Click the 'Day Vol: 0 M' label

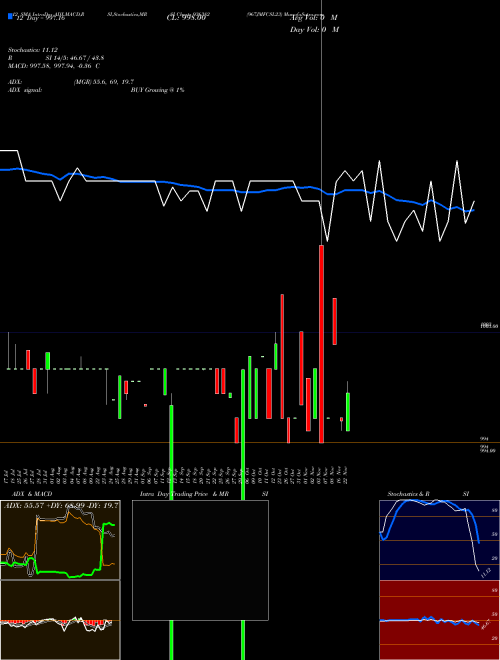click(x=314, y=29)
